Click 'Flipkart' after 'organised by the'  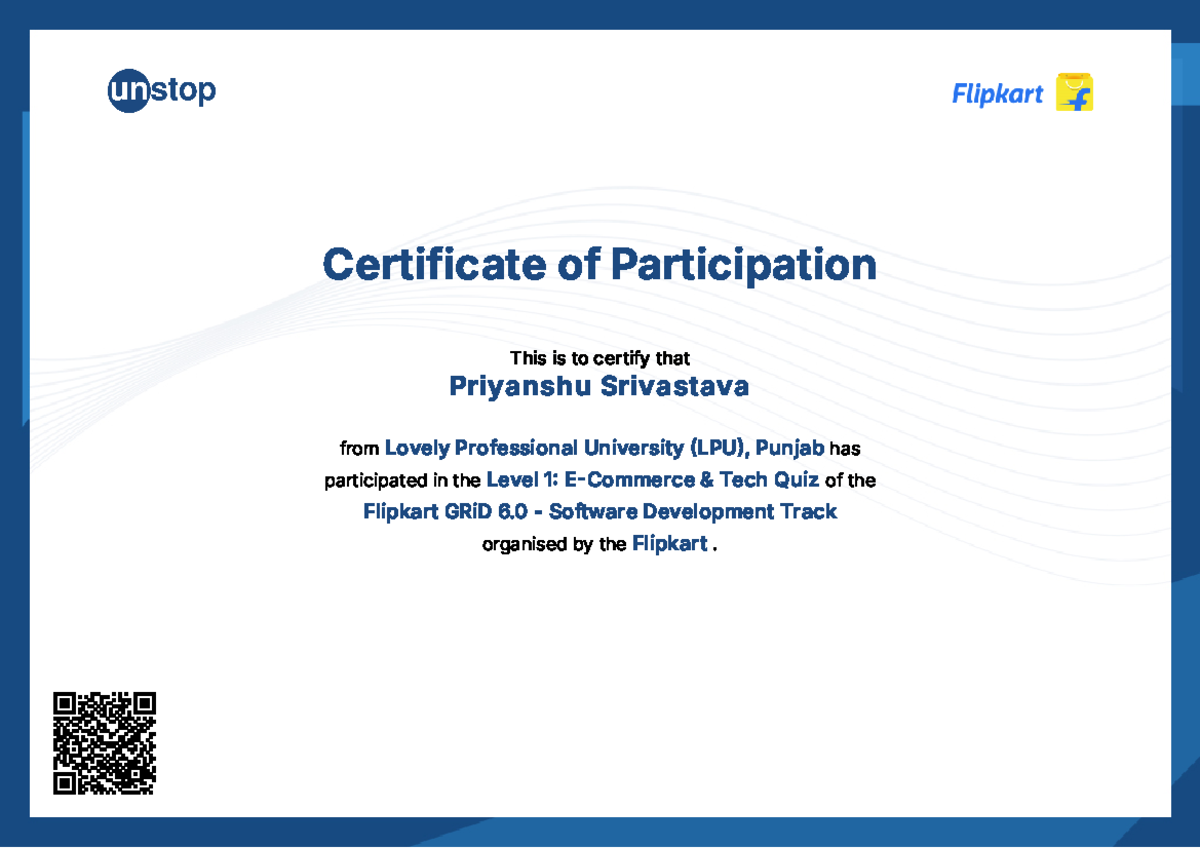(670, 544)
